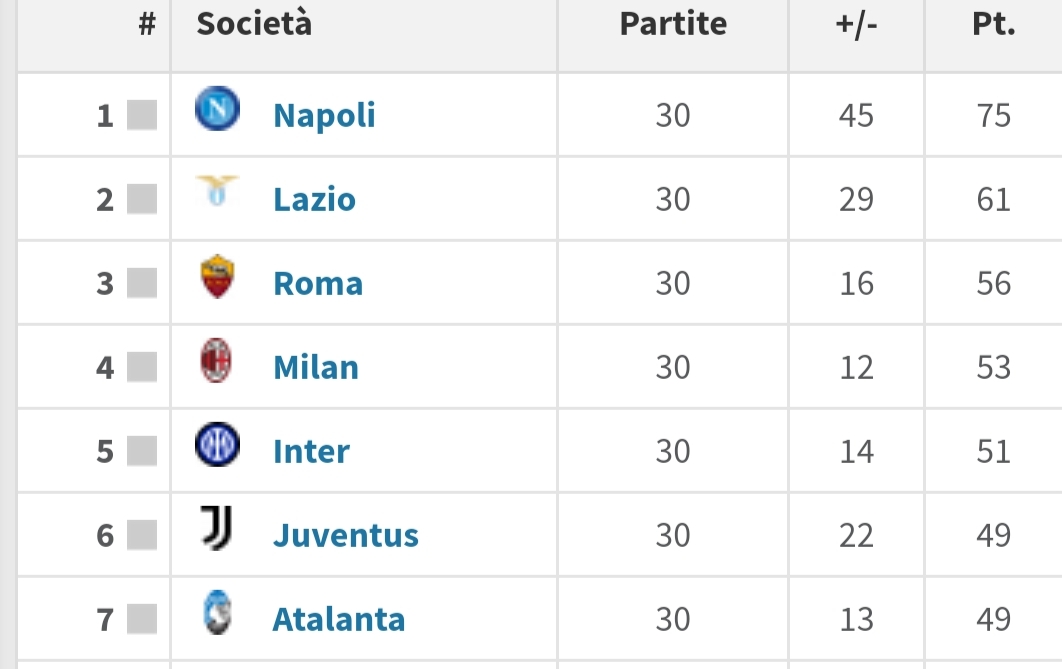Click the Roma club crest icon
The image size is (1062, 669).
pos(217,276)
